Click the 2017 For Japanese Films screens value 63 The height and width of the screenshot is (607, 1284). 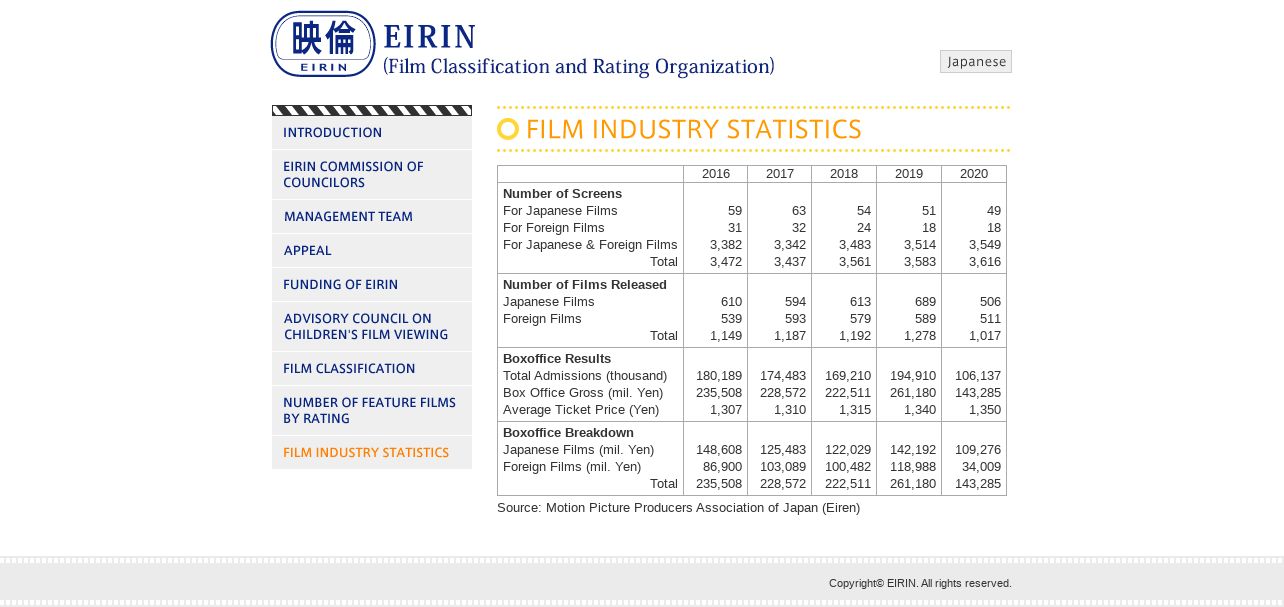799,211
